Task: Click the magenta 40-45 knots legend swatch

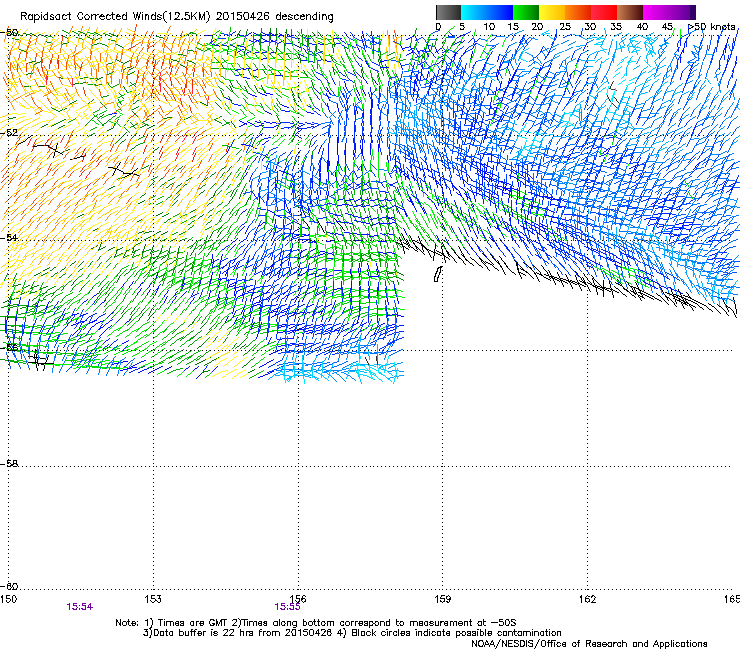Action: 656,12
